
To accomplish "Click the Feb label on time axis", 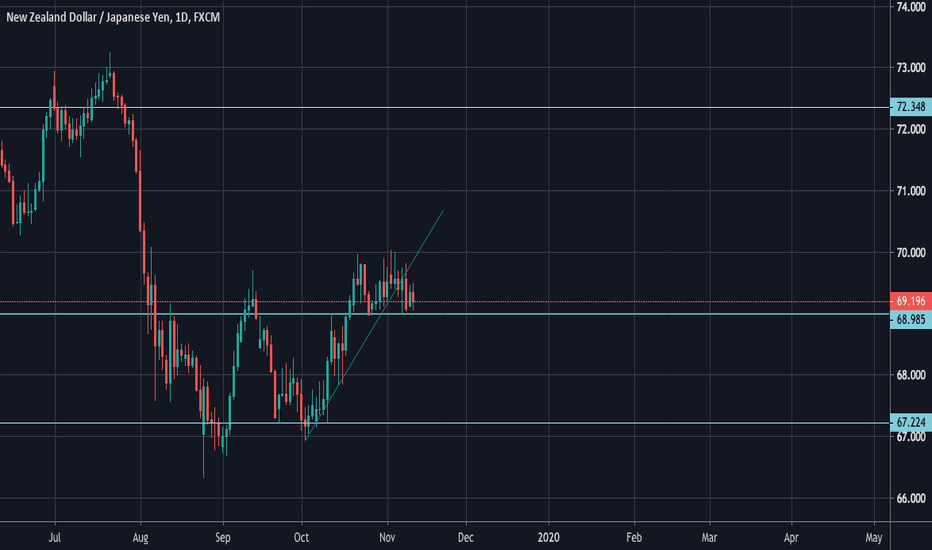I will tap(634, 538).
